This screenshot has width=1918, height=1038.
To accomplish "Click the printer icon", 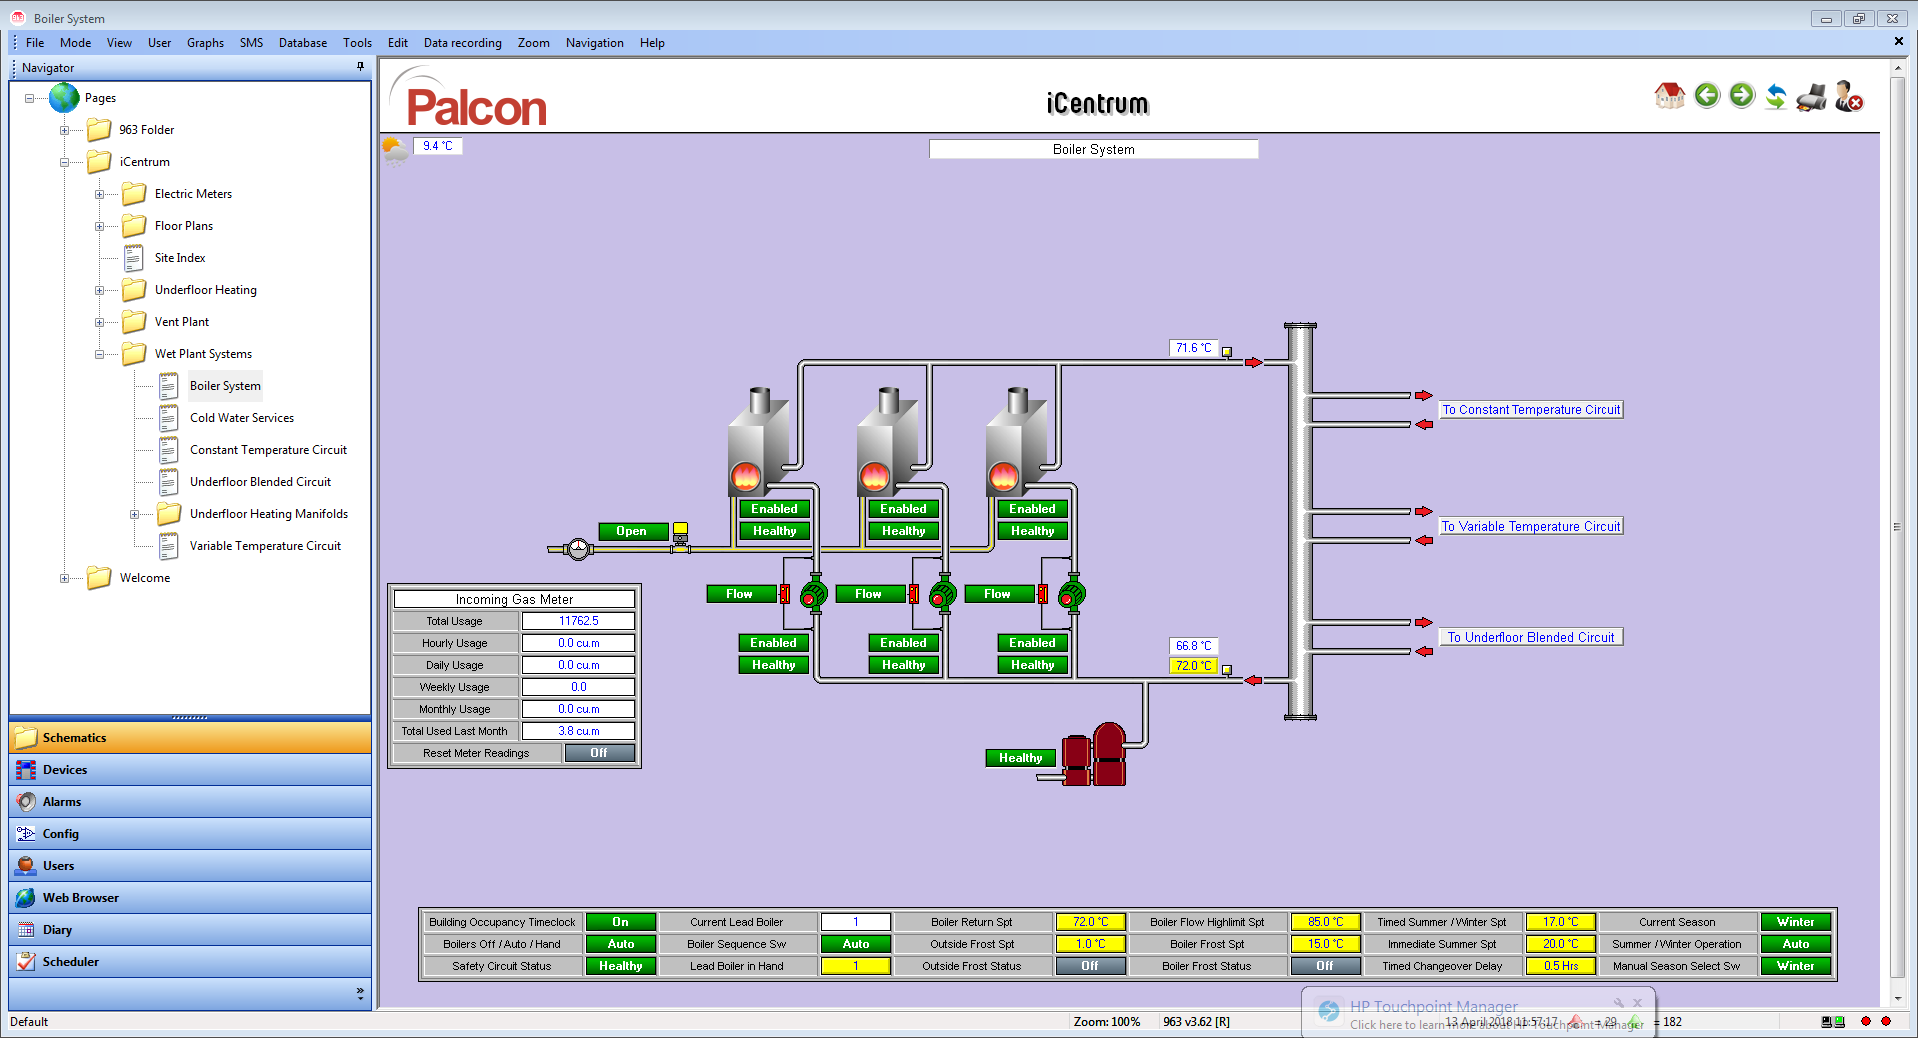I will [1811, 97].
